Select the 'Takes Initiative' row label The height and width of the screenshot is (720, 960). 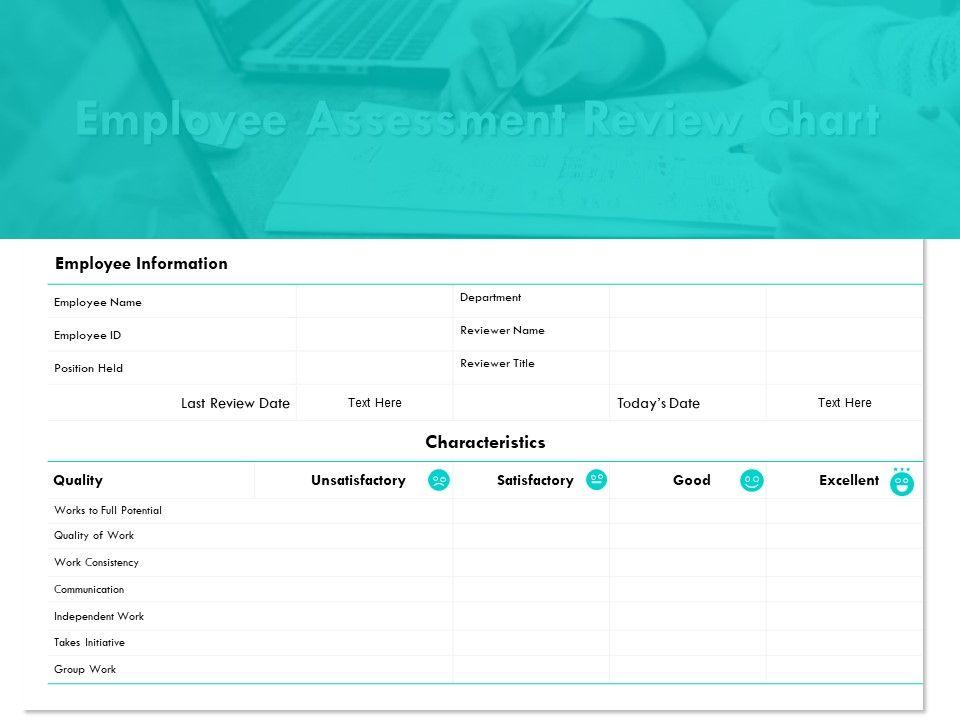coord(89,642)
